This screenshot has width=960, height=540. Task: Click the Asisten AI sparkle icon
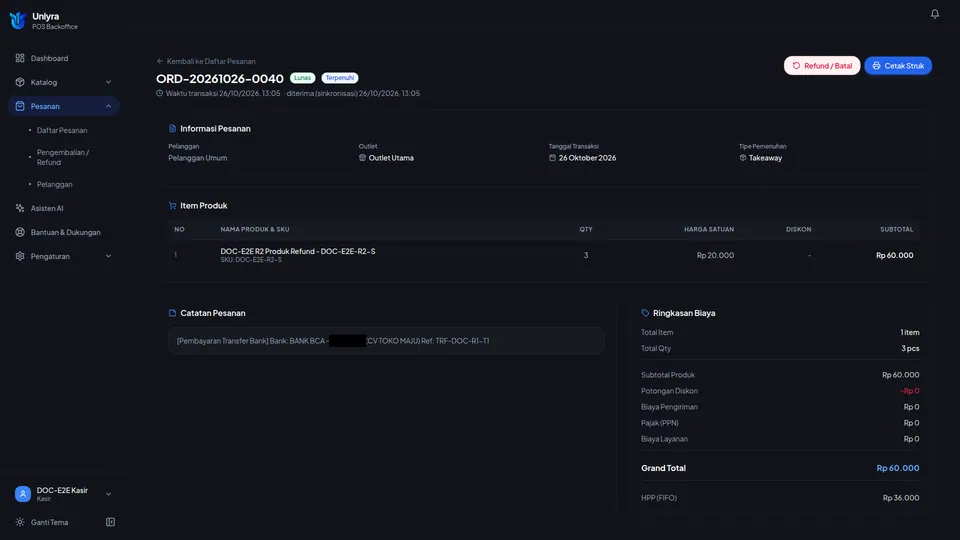20,208
